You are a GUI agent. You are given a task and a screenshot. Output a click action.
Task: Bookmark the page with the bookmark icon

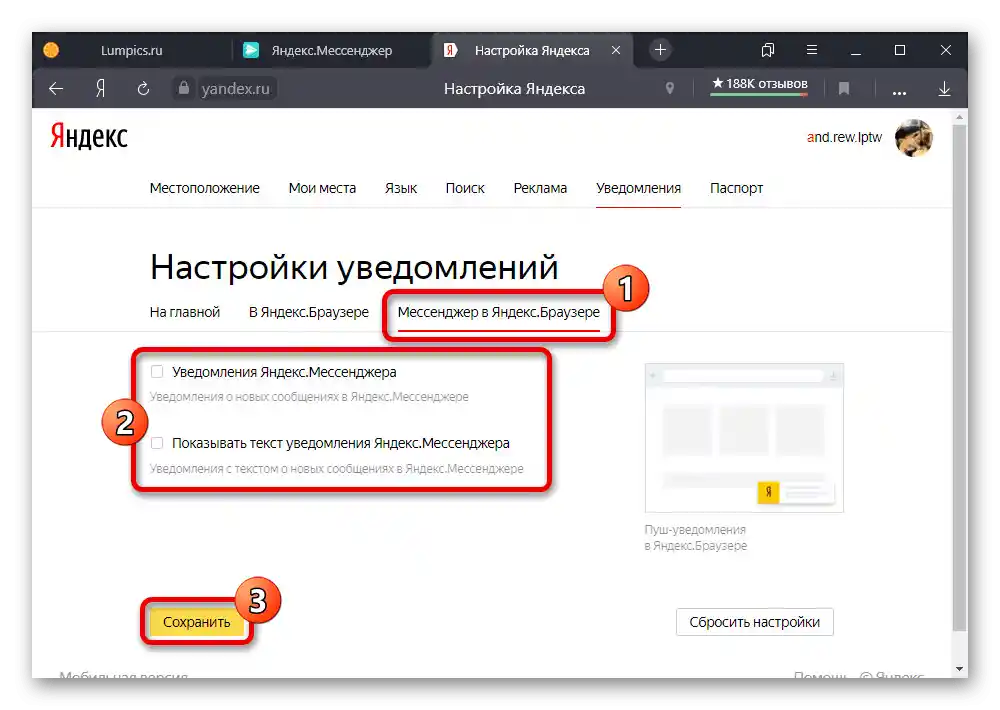click(844, 89)
